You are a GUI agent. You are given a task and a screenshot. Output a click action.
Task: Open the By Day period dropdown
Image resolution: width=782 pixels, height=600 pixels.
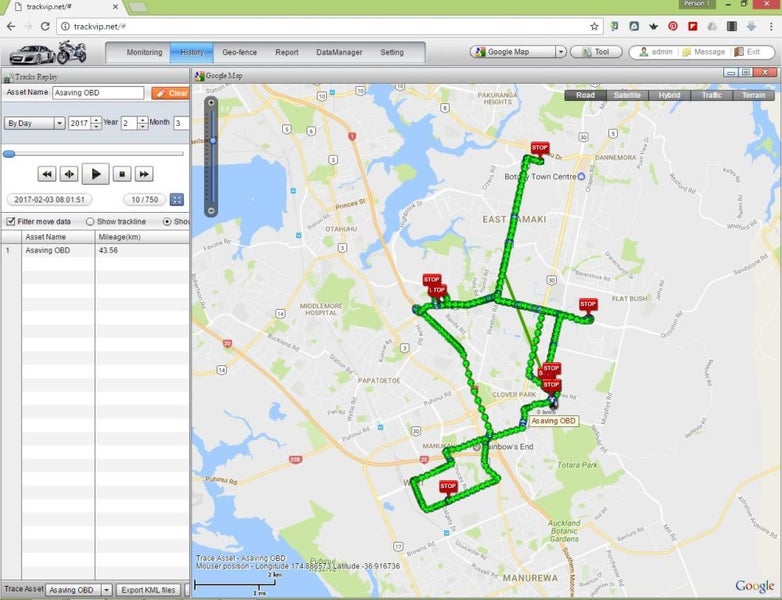59,123
